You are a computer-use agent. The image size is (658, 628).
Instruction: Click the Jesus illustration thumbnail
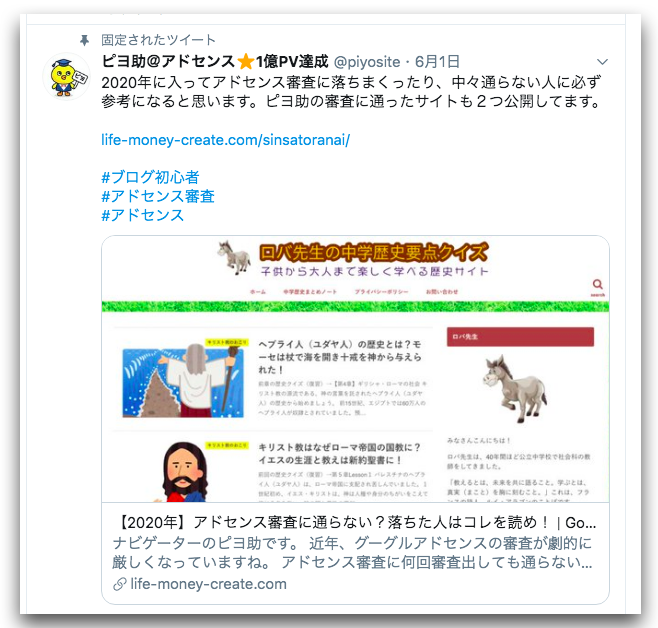coord(183,472)
